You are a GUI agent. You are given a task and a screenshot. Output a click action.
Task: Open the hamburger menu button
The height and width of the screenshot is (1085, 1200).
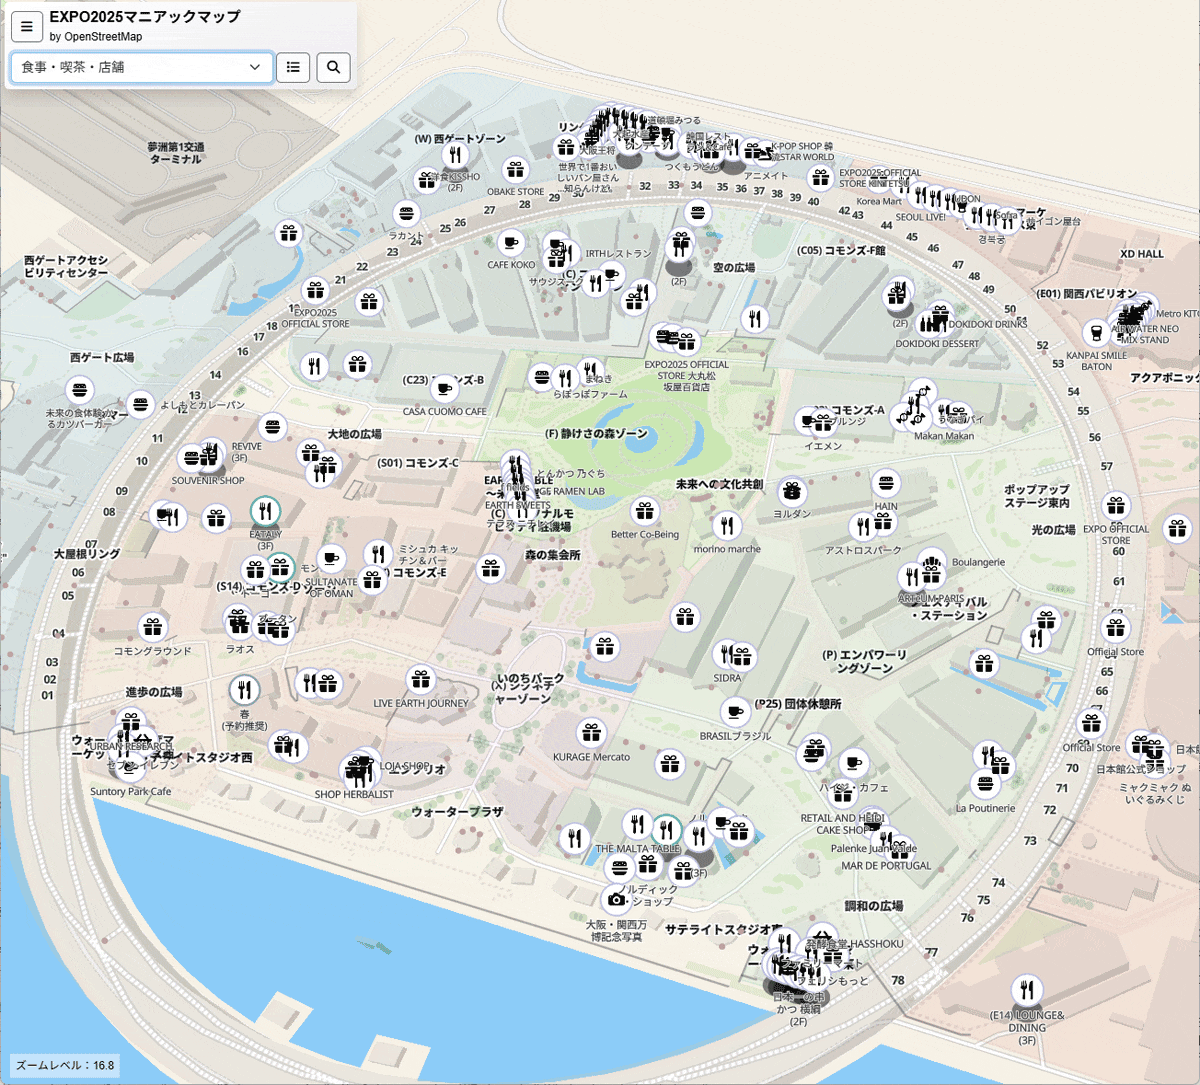pyautogui.click(x=27, y=27)
